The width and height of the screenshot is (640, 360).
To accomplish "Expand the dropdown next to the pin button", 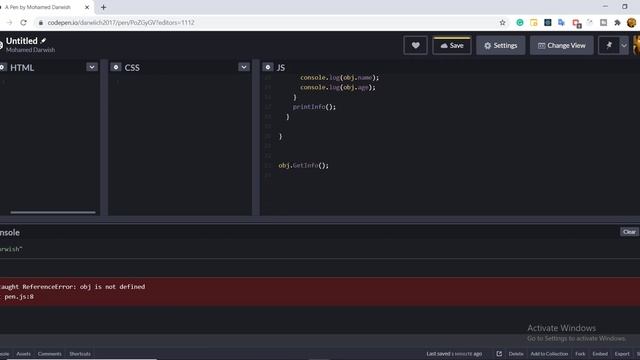I will pos(624,45).
